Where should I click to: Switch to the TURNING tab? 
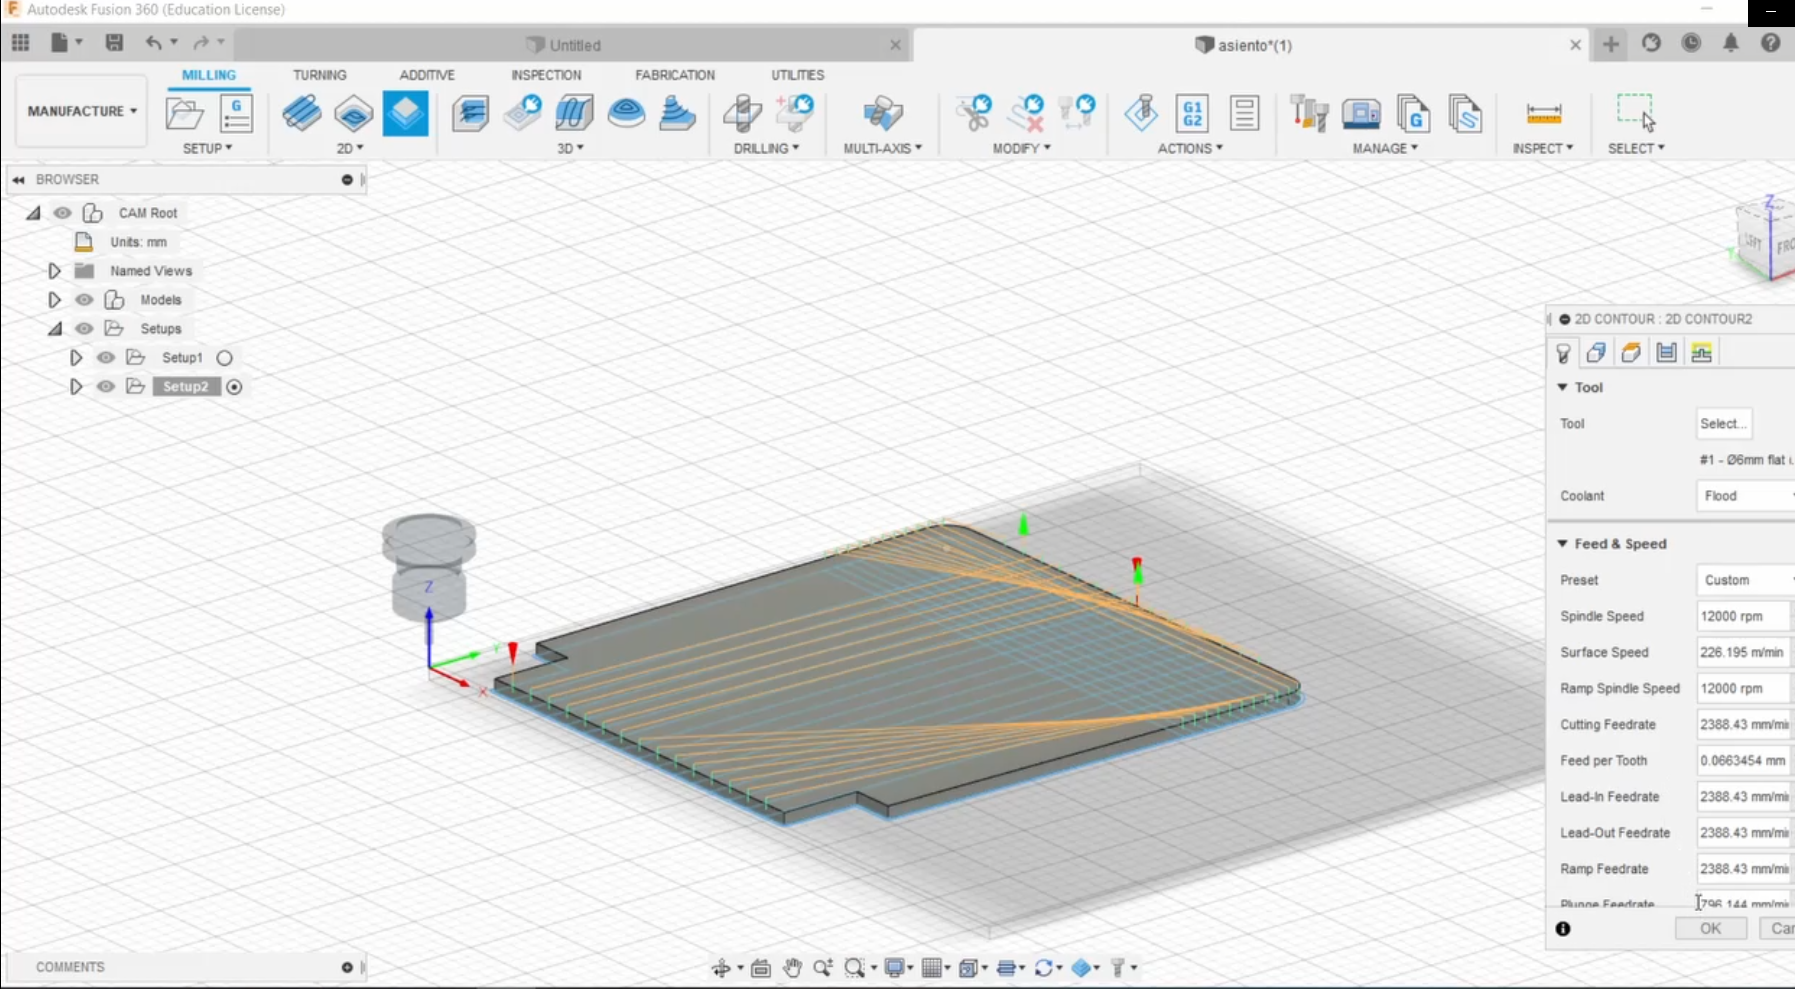click(319, 75)
